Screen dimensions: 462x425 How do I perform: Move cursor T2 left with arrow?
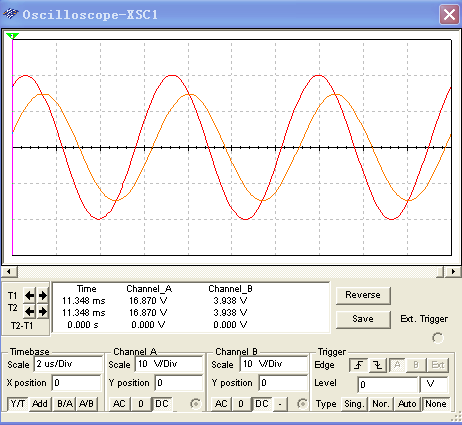click(30, 311)
